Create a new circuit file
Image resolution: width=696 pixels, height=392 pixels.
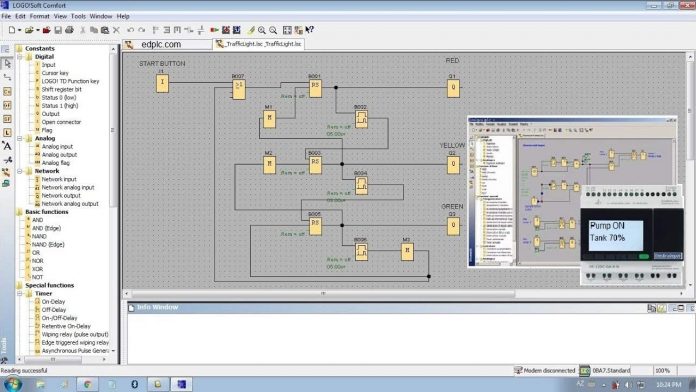point(12,30)
